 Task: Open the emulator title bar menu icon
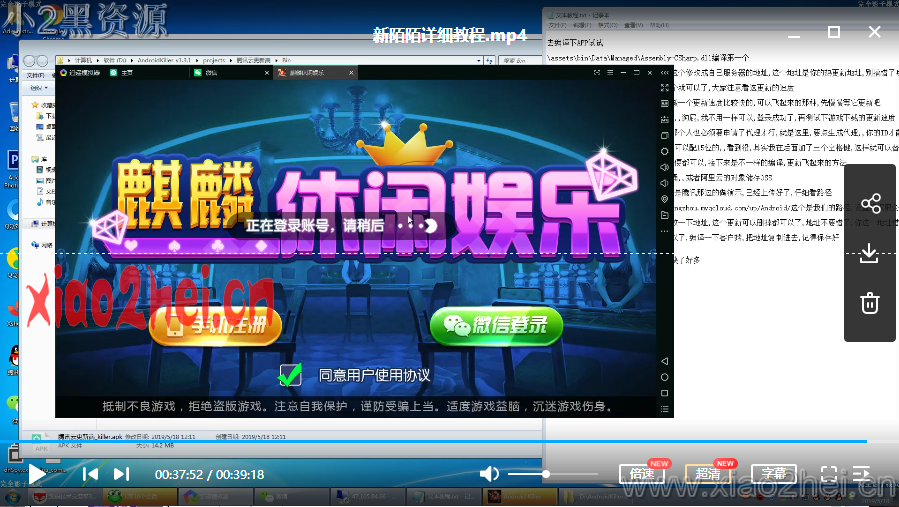click(609, 73)
